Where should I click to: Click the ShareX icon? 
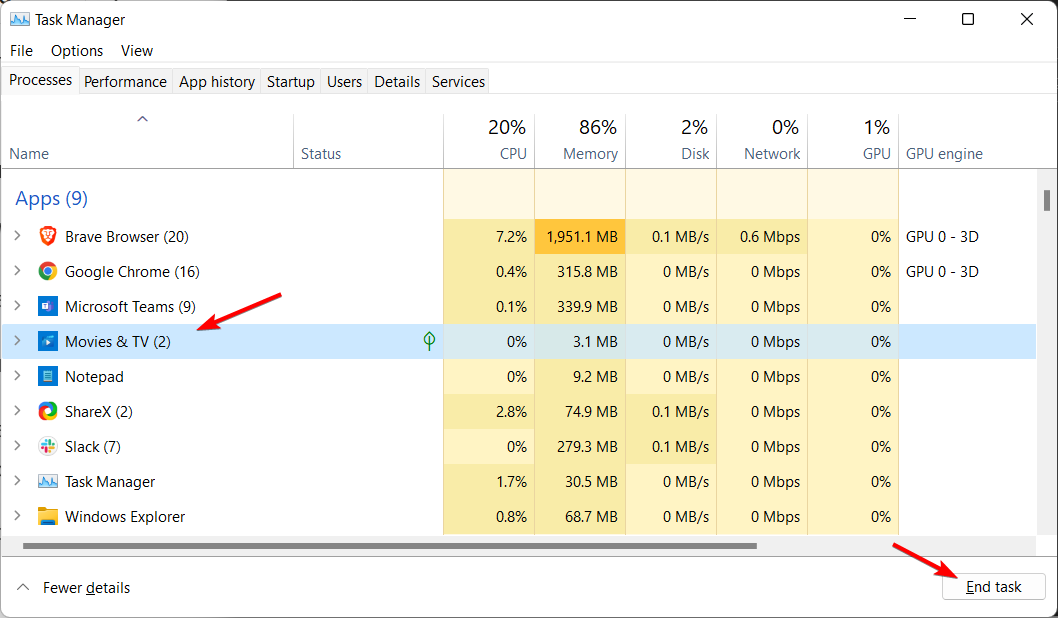(47, 412)
